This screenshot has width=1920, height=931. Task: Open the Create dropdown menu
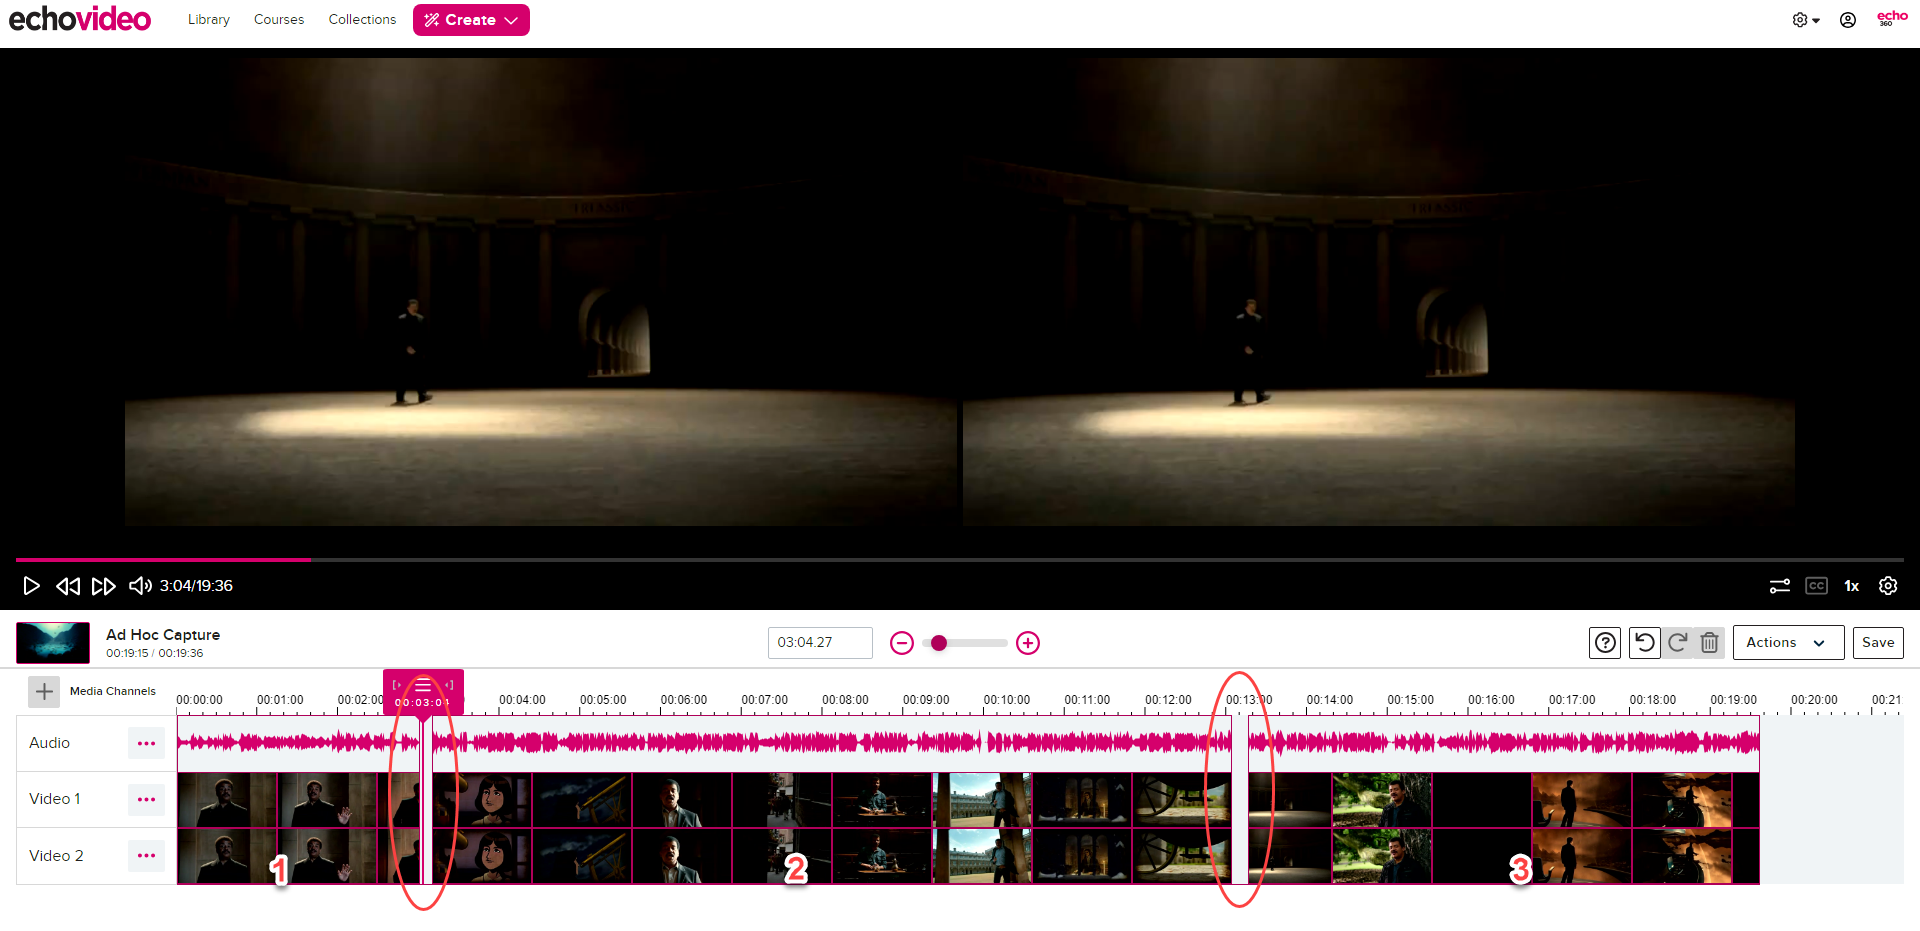pos(471,20)
